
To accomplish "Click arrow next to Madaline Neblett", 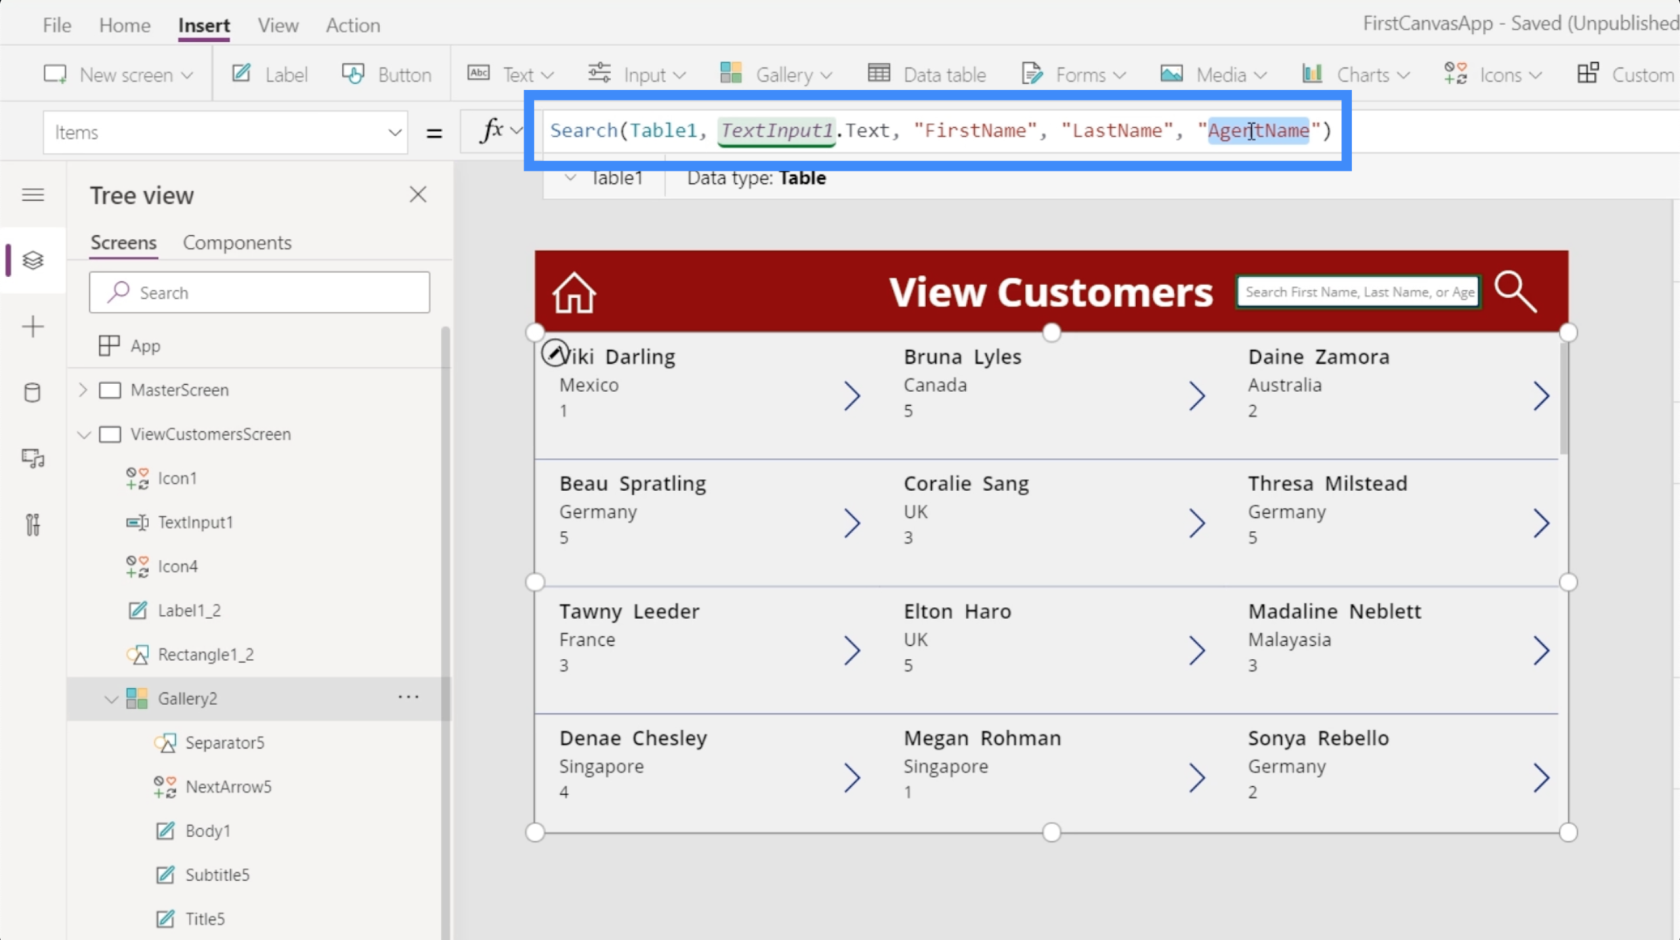I will point(1541,651).
